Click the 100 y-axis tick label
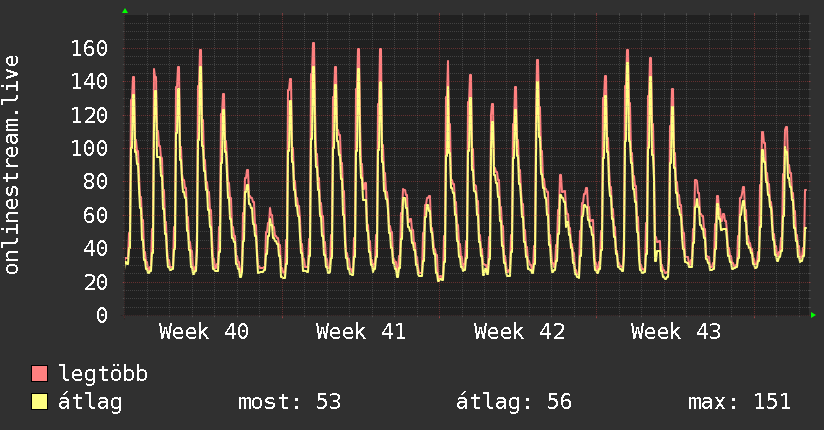 (89, 148)
